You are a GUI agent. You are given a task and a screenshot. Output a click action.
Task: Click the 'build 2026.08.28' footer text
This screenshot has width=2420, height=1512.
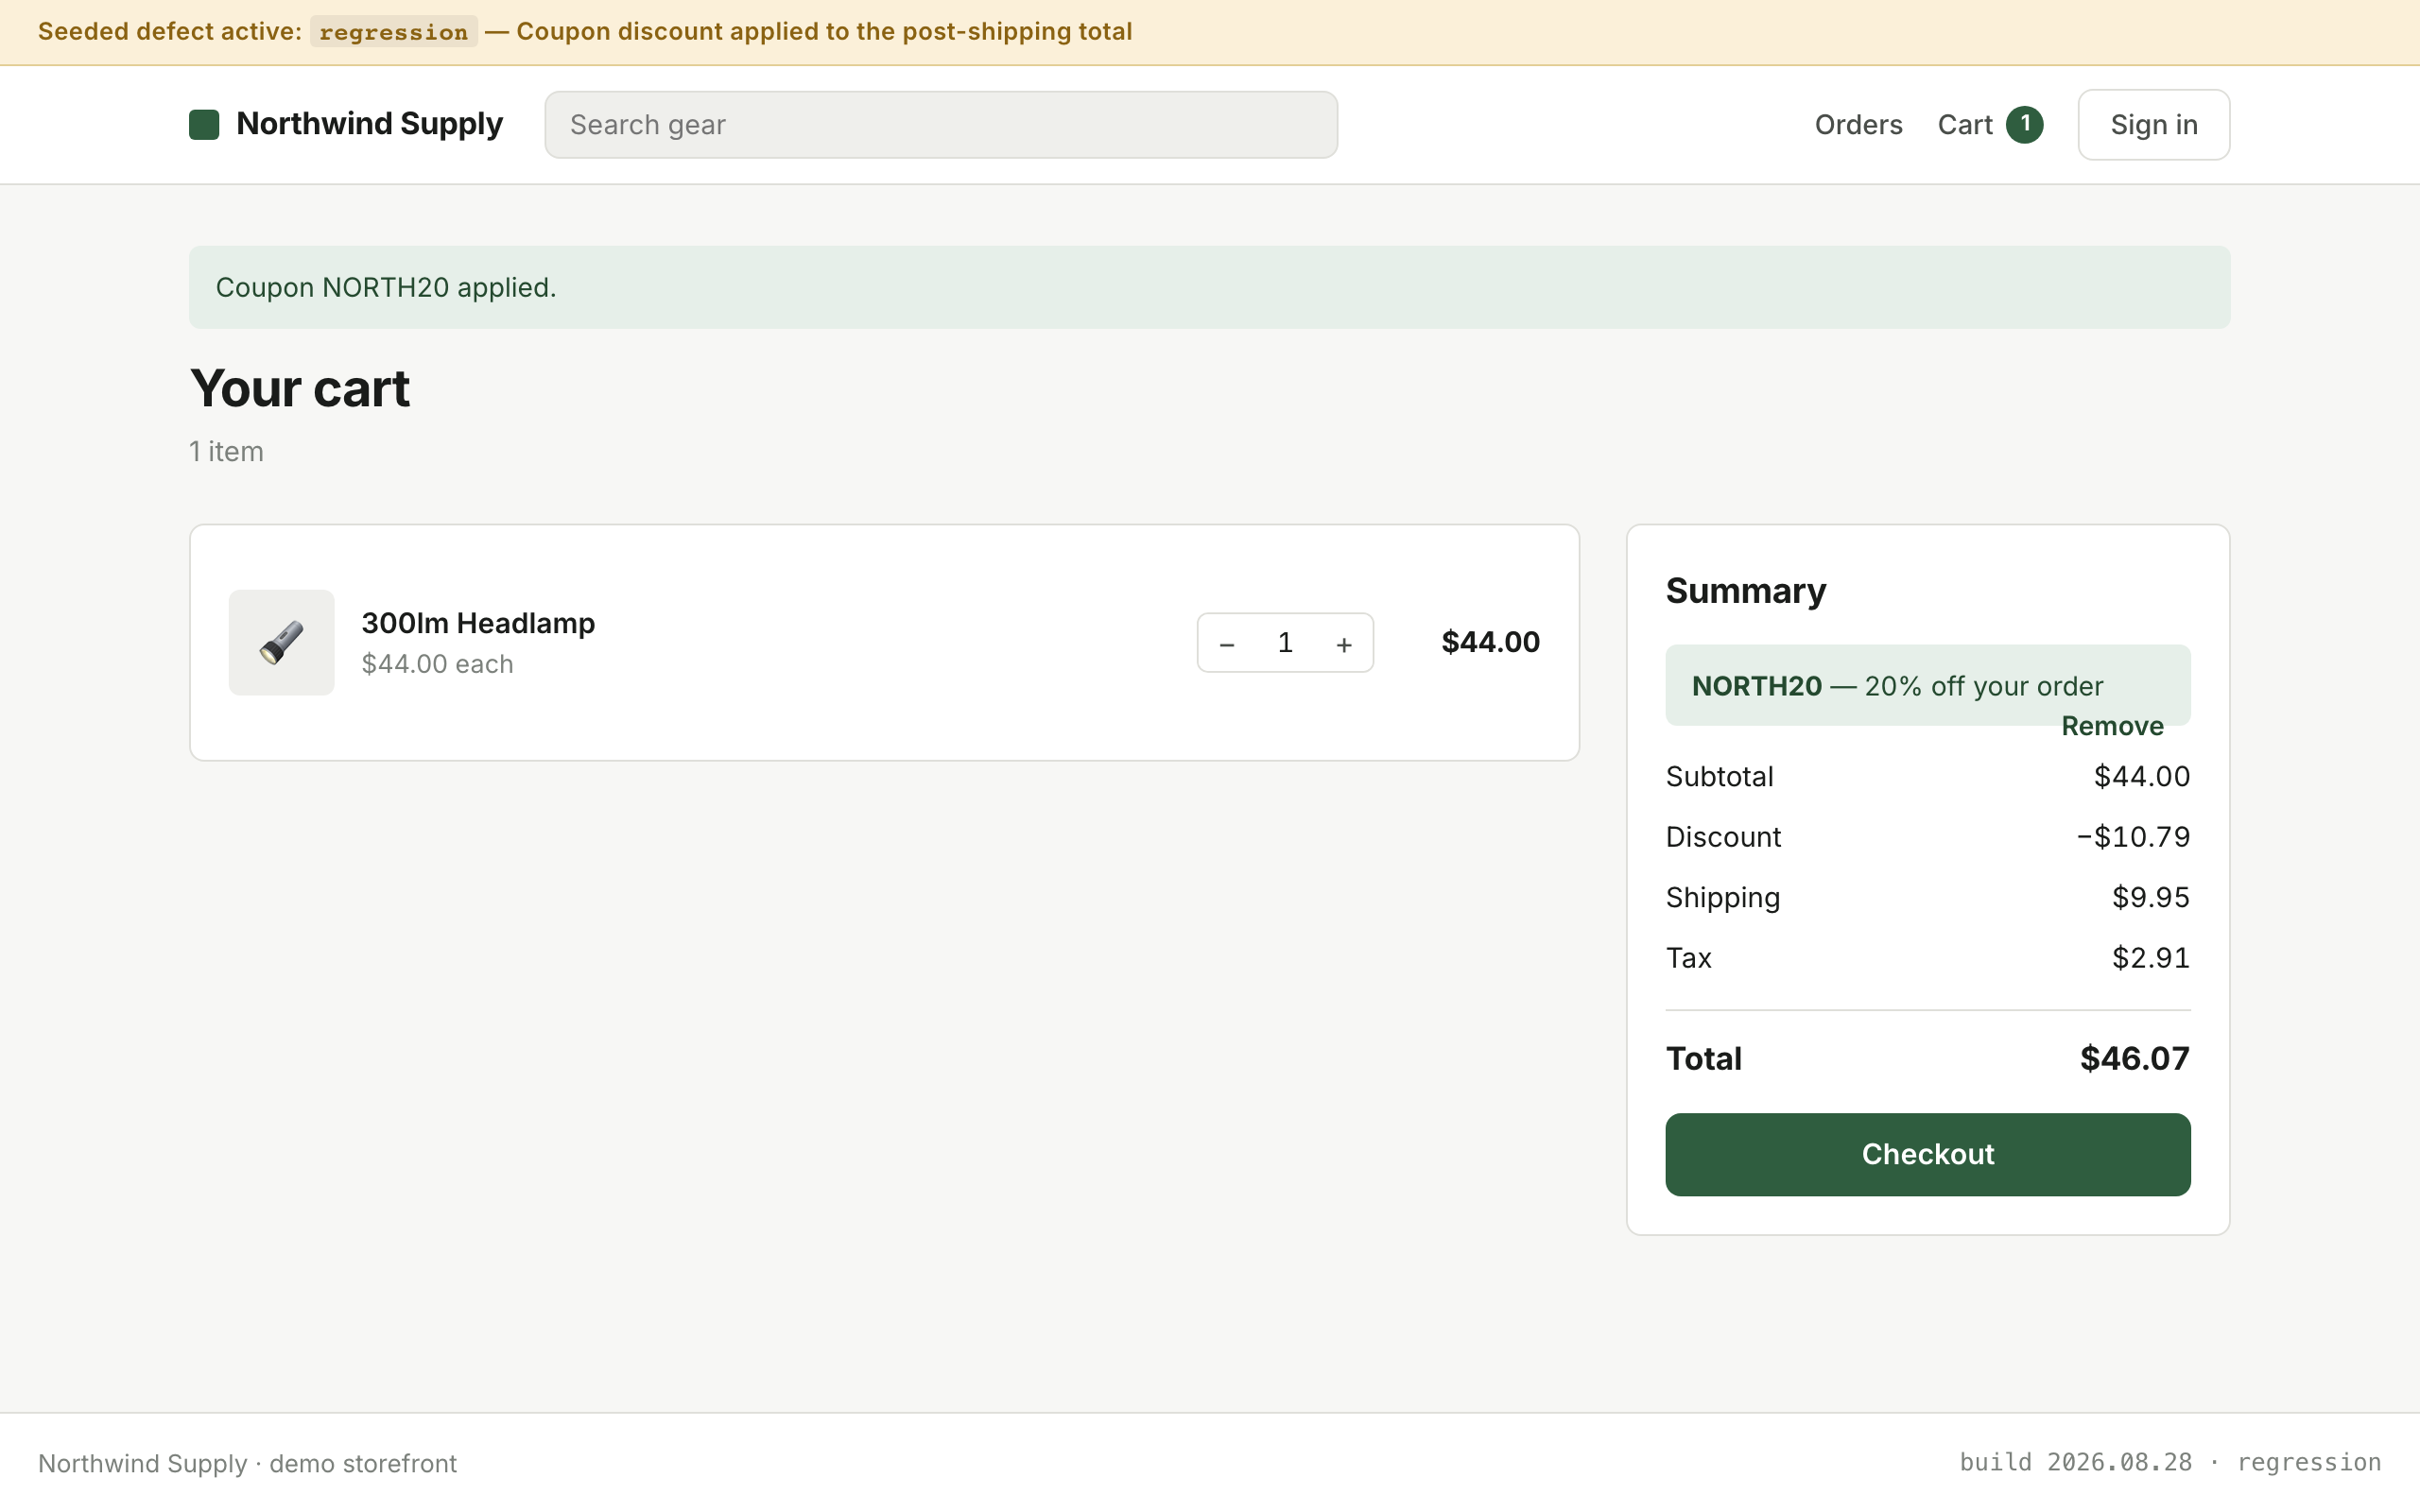[2075, 1462]
